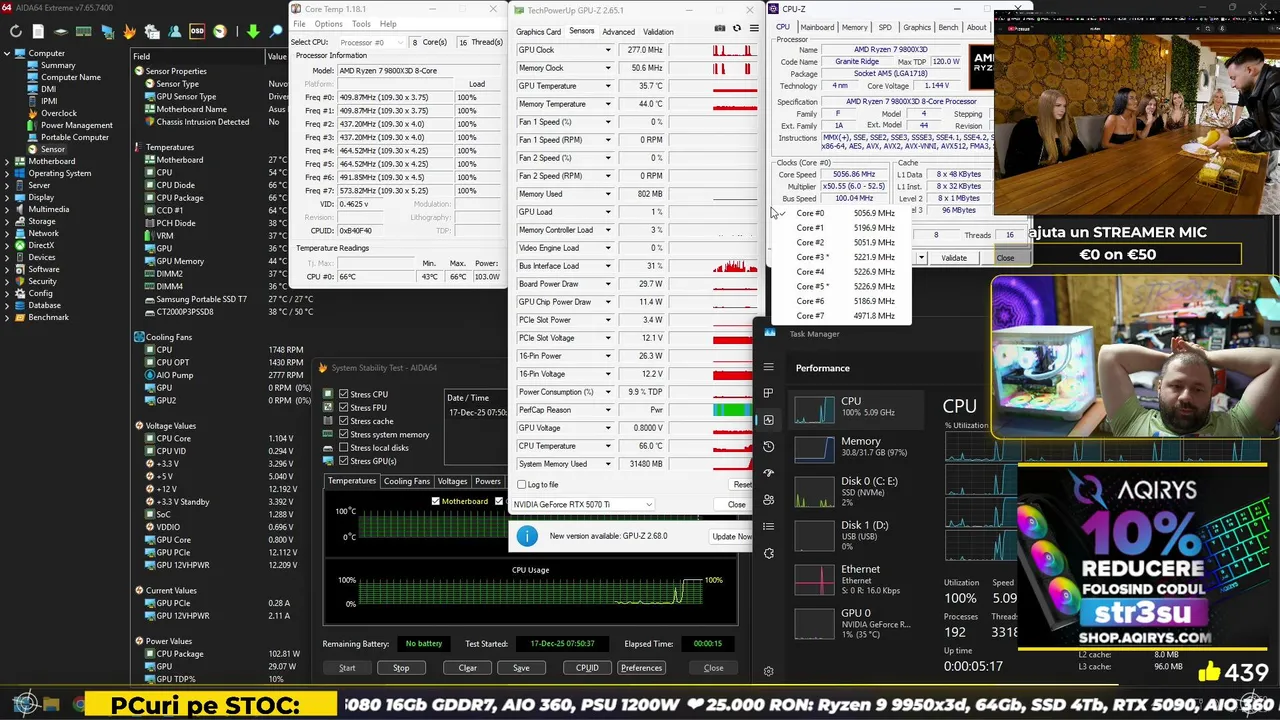The height and width of the screenshot is (720, 1280).
Task: Click the AIDA64 user accounts toolbar icon
Action: coord(175,31)
